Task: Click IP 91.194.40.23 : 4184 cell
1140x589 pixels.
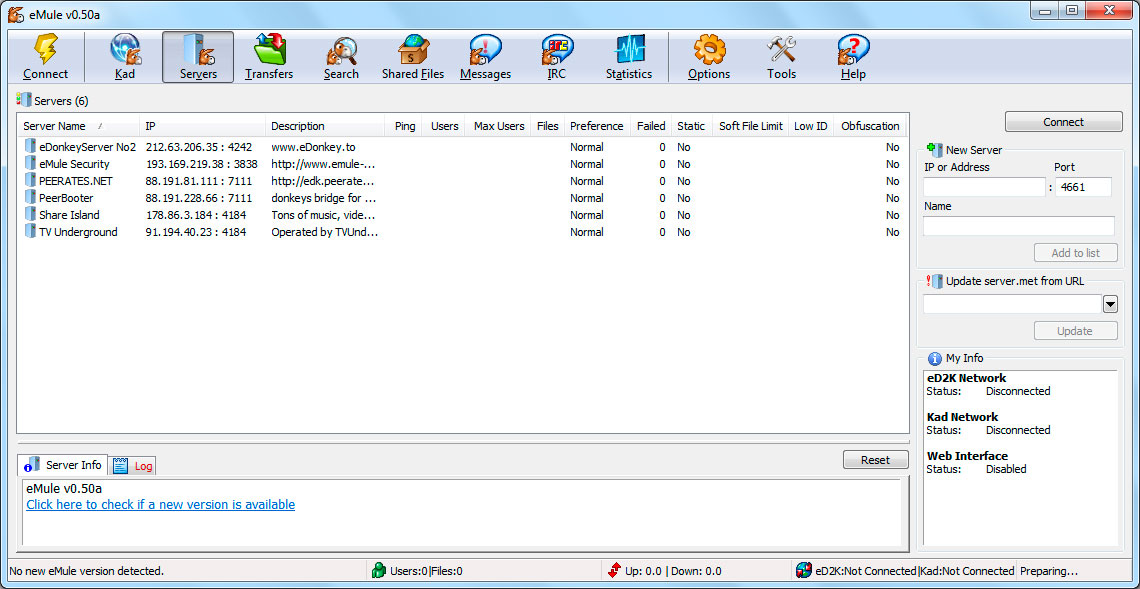Action: point(196,232)
